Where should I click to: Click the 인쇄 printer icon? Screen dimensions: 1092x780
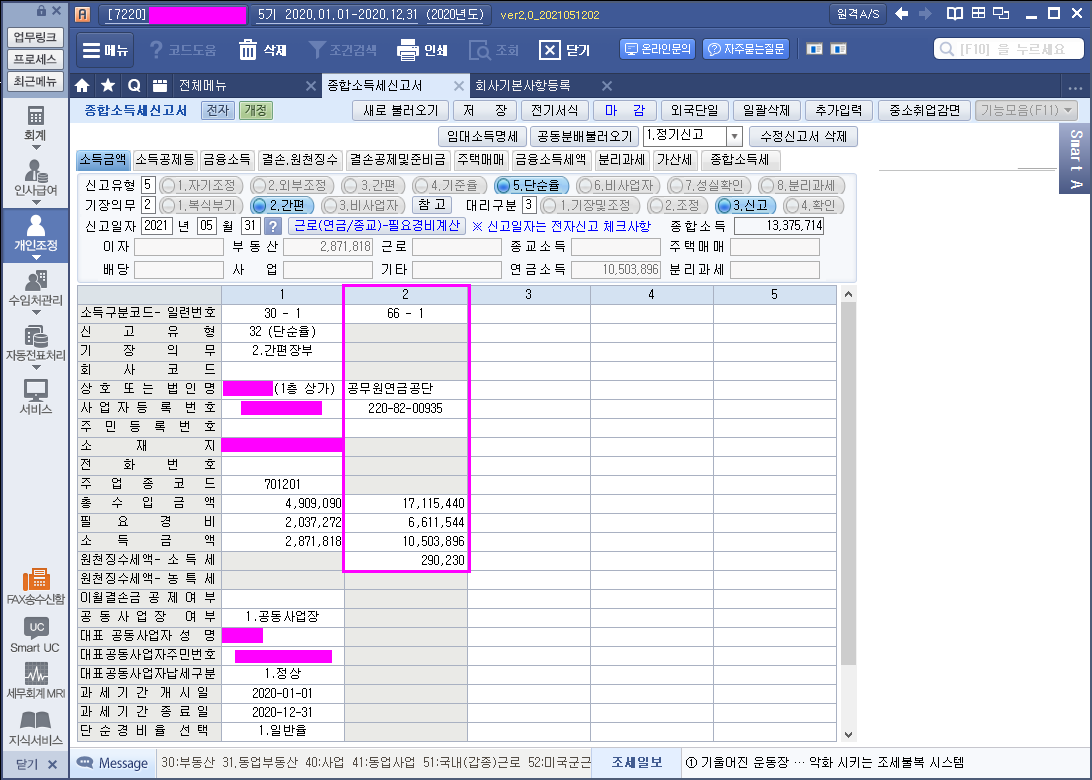click(407, 50)
